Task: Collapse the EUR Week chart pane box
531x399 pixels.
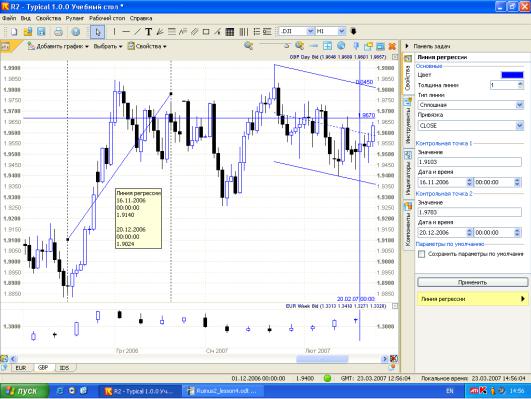Action: [x=395, y=306]
